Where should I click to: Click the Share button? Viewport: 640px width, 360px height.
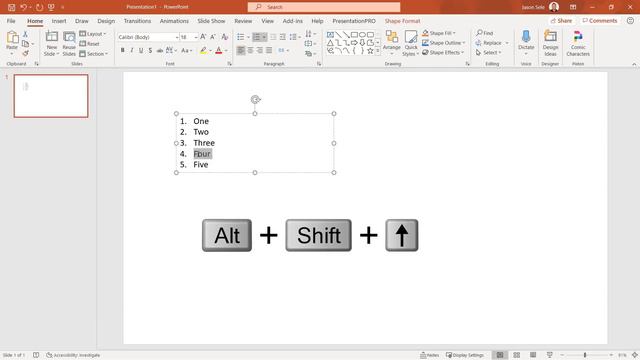561,20
